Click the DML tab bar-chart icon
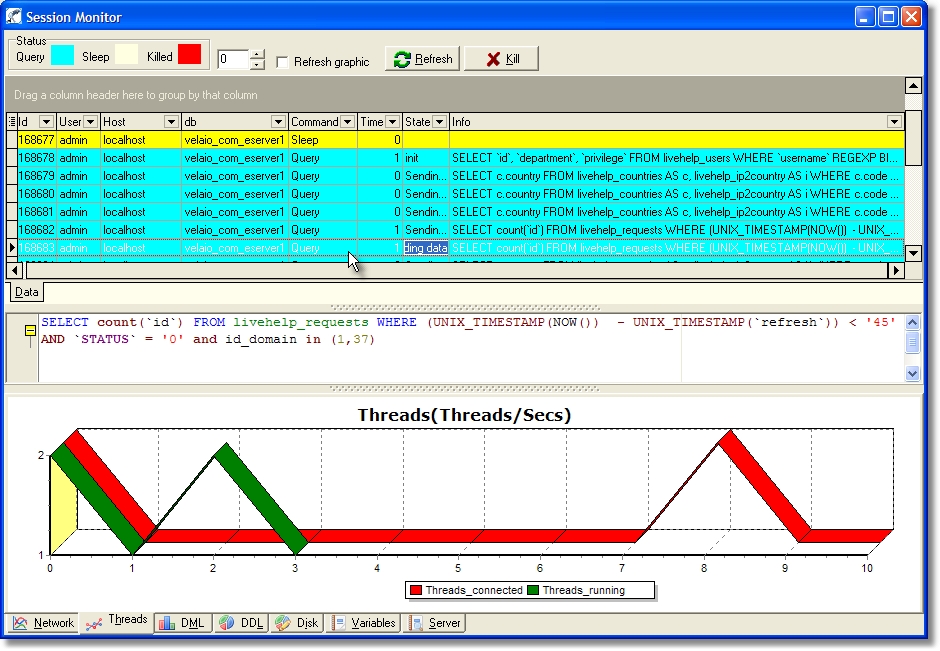This screenshot has height=651, width=940. (166, 623)
